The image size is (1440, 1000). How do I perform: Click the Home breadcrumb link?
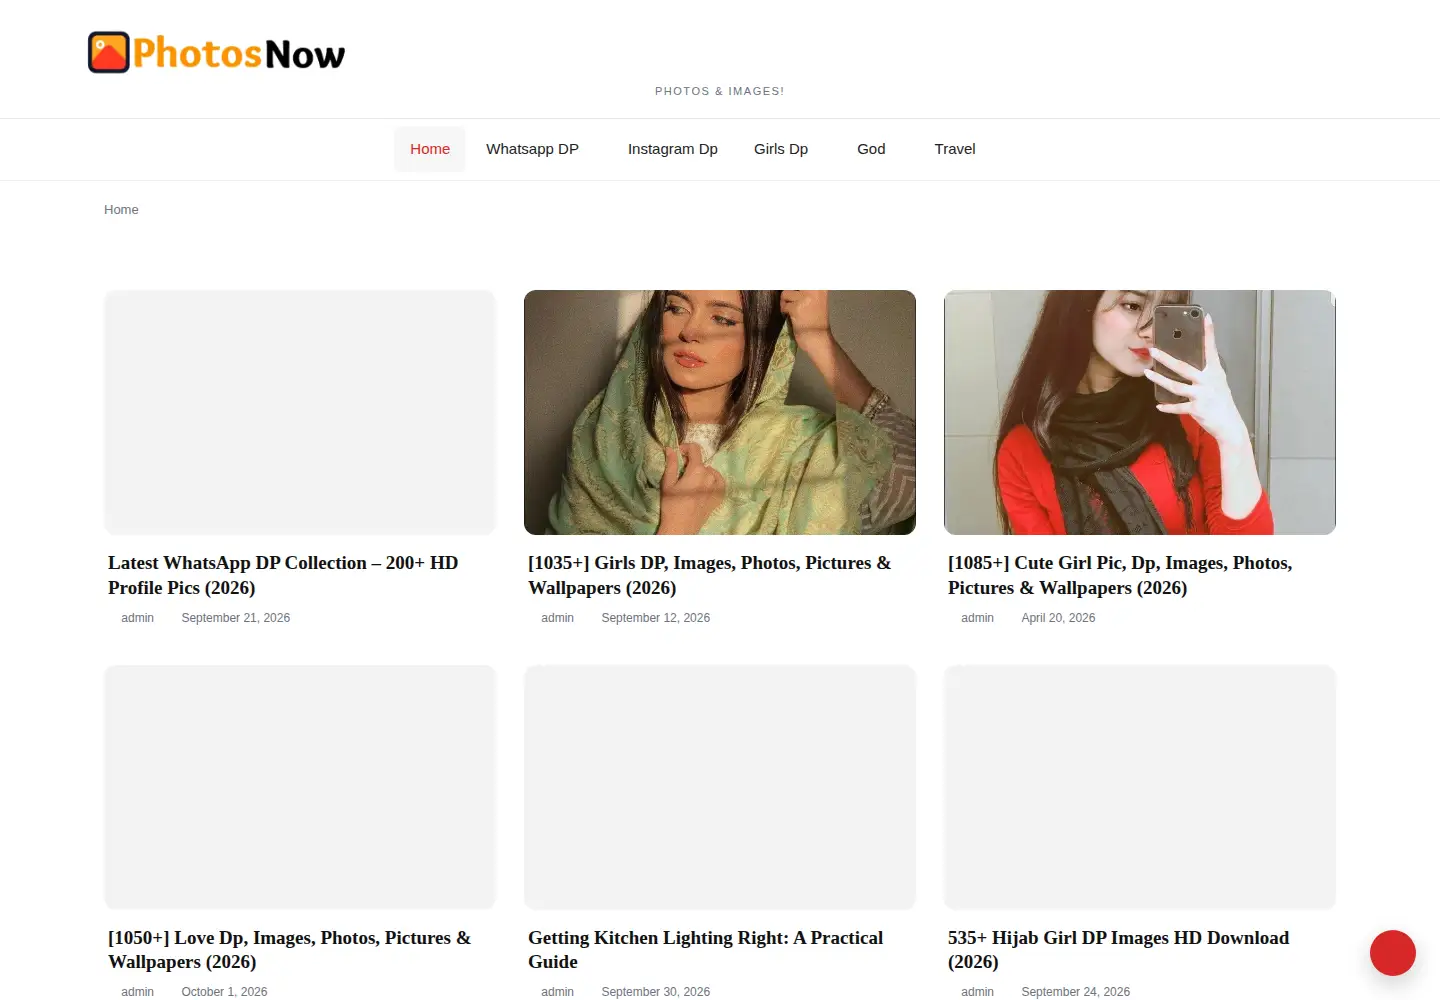pyautogui.click(x=121, y=210)
